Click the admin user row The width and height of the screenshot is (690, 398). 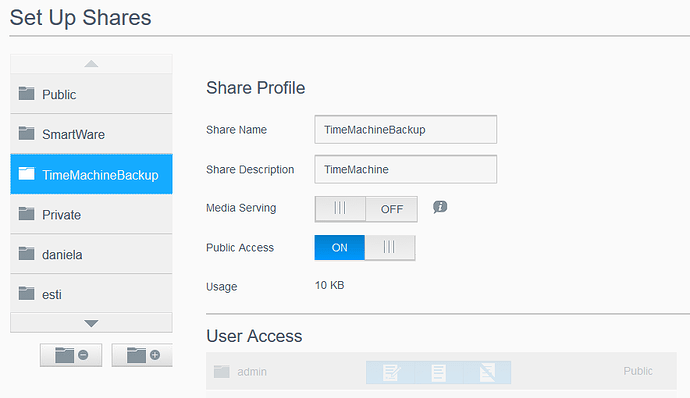(x=441, y=371)
